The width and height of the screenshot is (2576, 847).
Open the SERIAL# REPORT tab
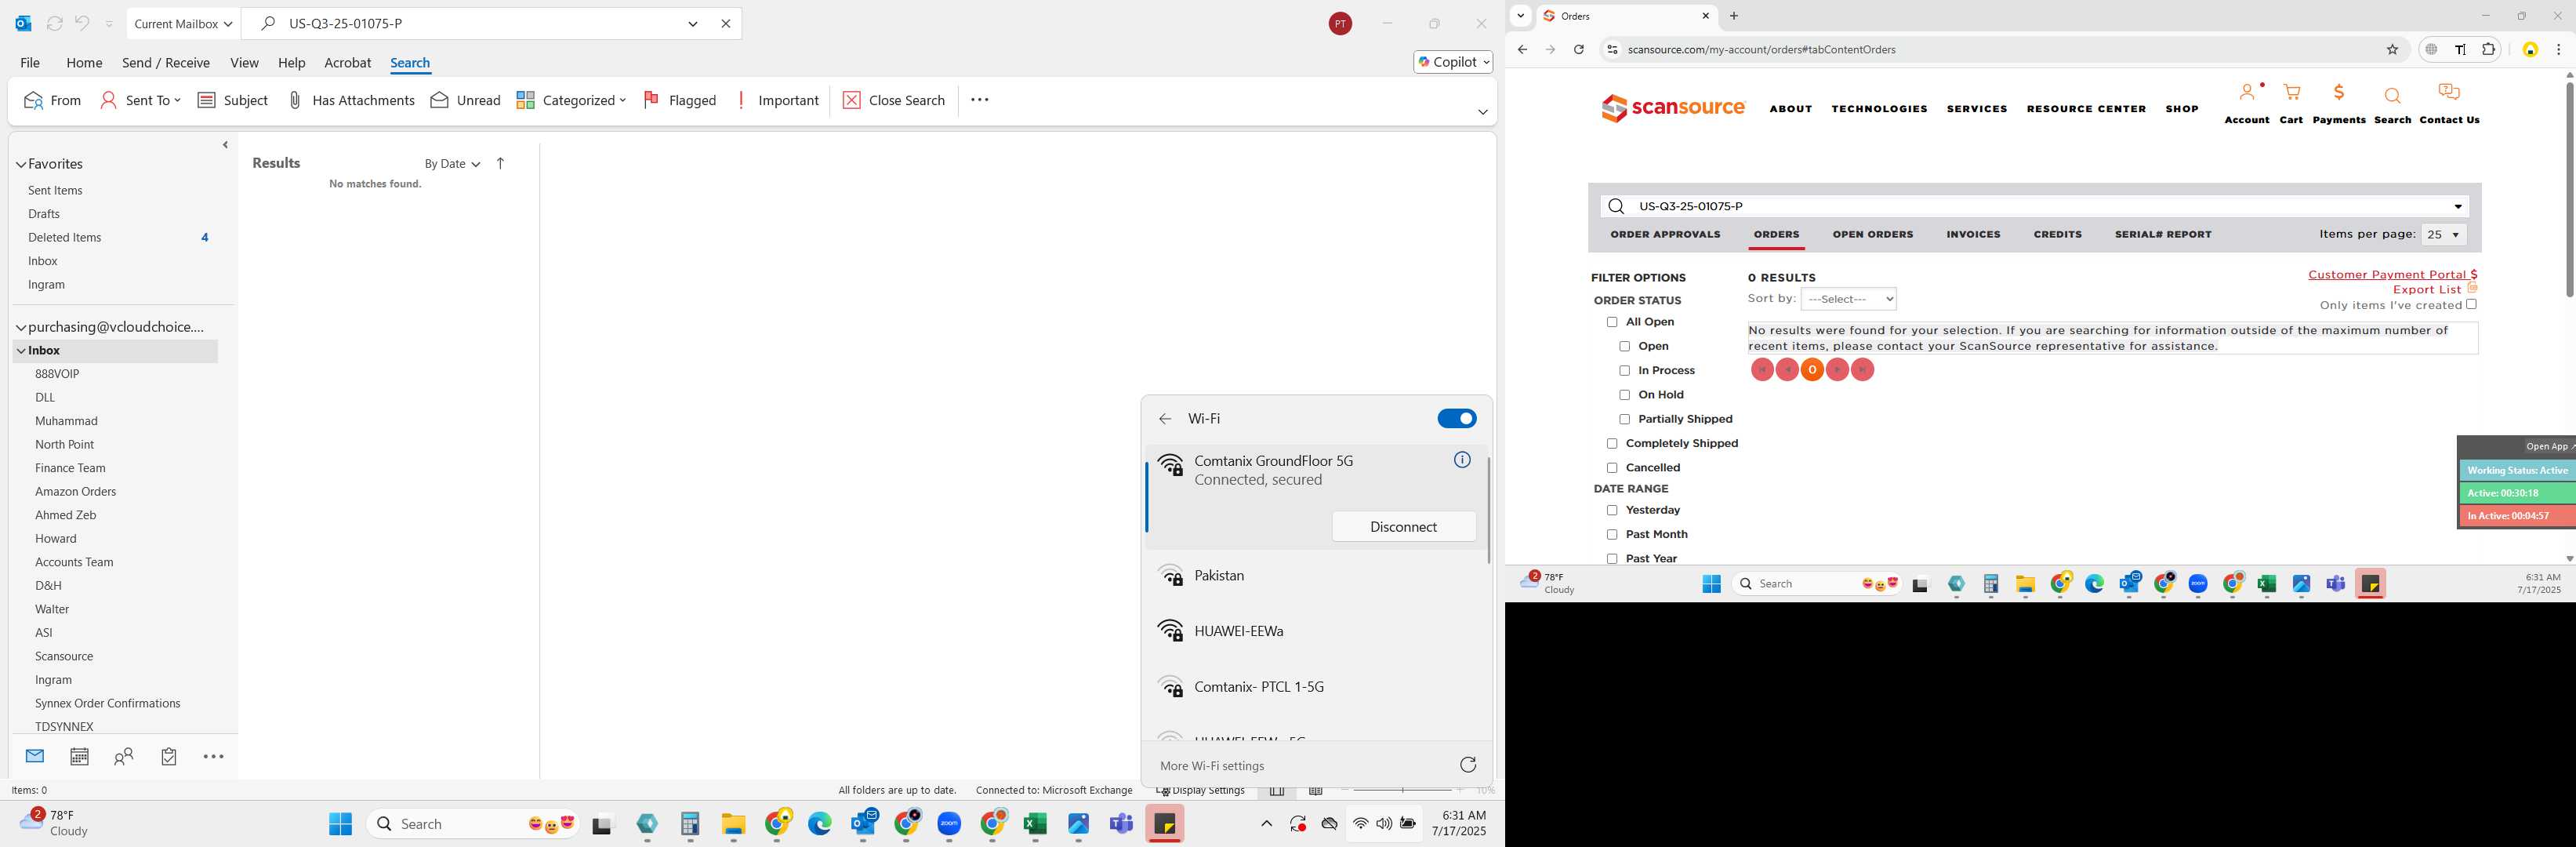(2163, 234)
